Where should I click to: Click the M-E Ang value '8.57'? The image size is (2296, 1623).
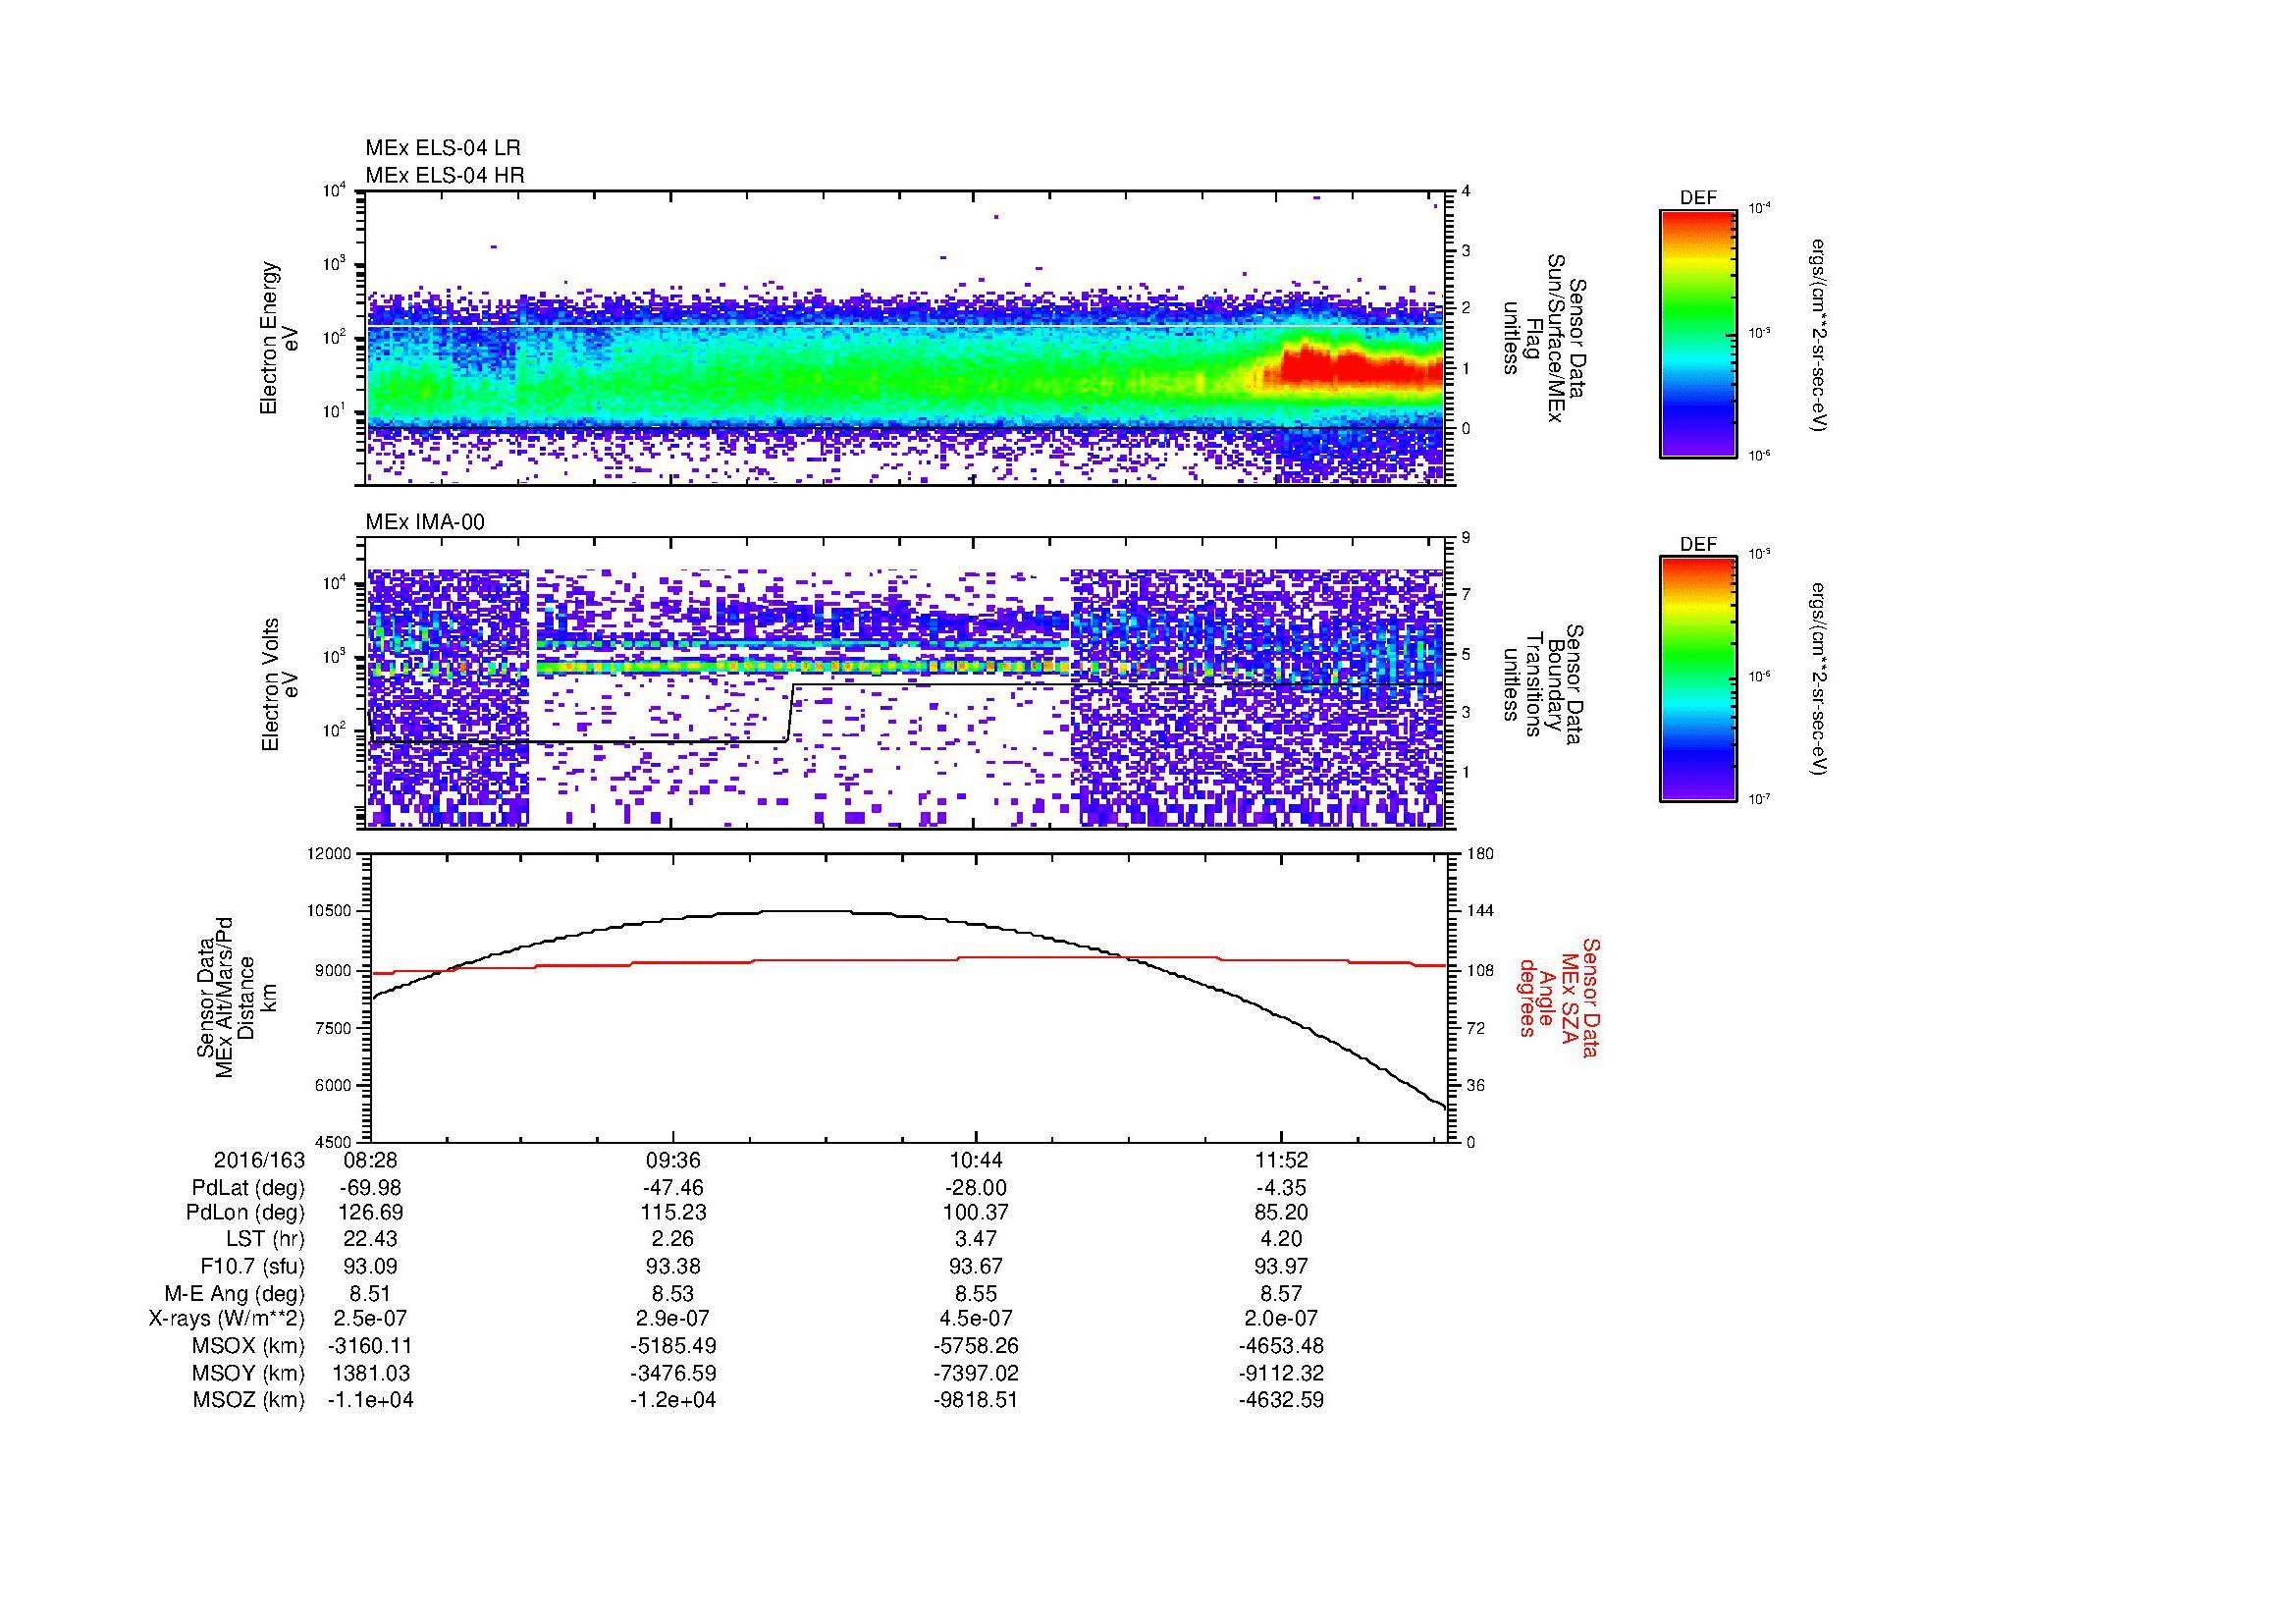tap(1281, 1293)
